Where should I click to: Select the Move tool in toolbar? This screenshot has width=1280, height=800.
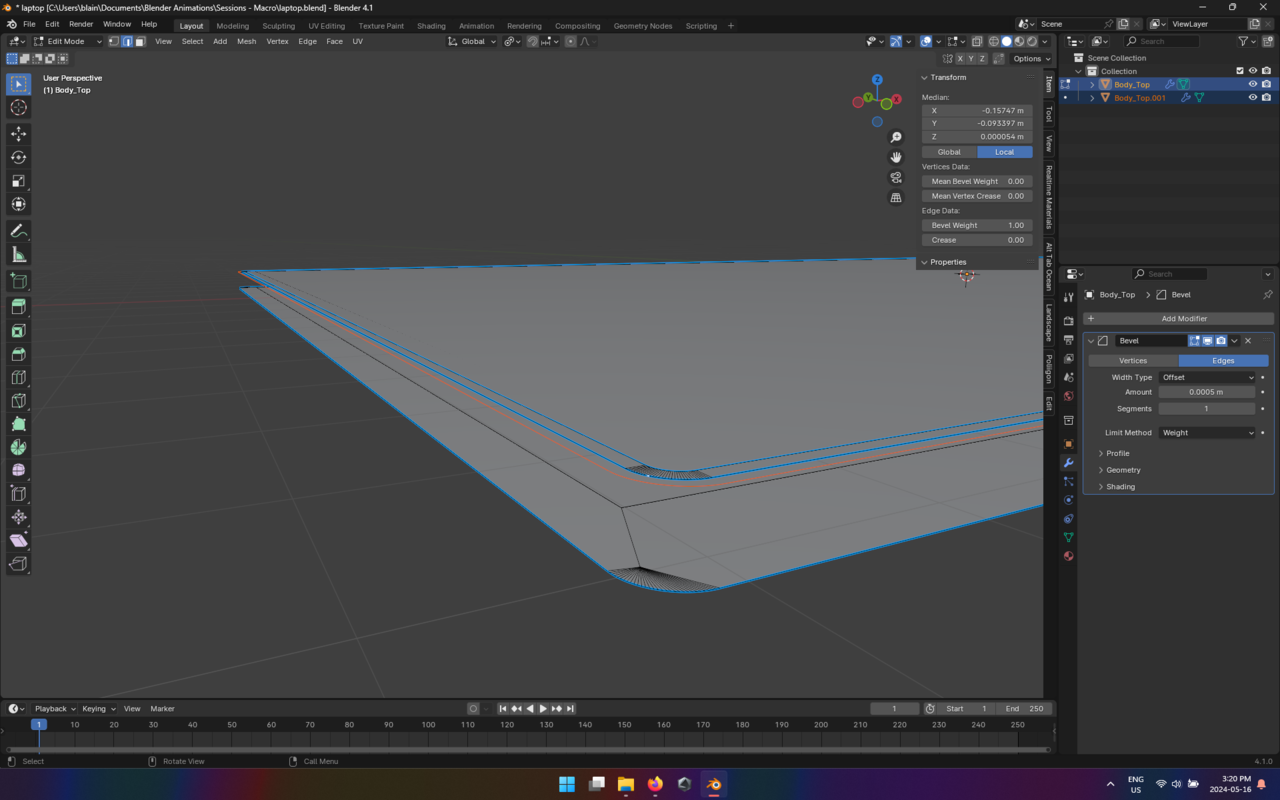[18, 134]
